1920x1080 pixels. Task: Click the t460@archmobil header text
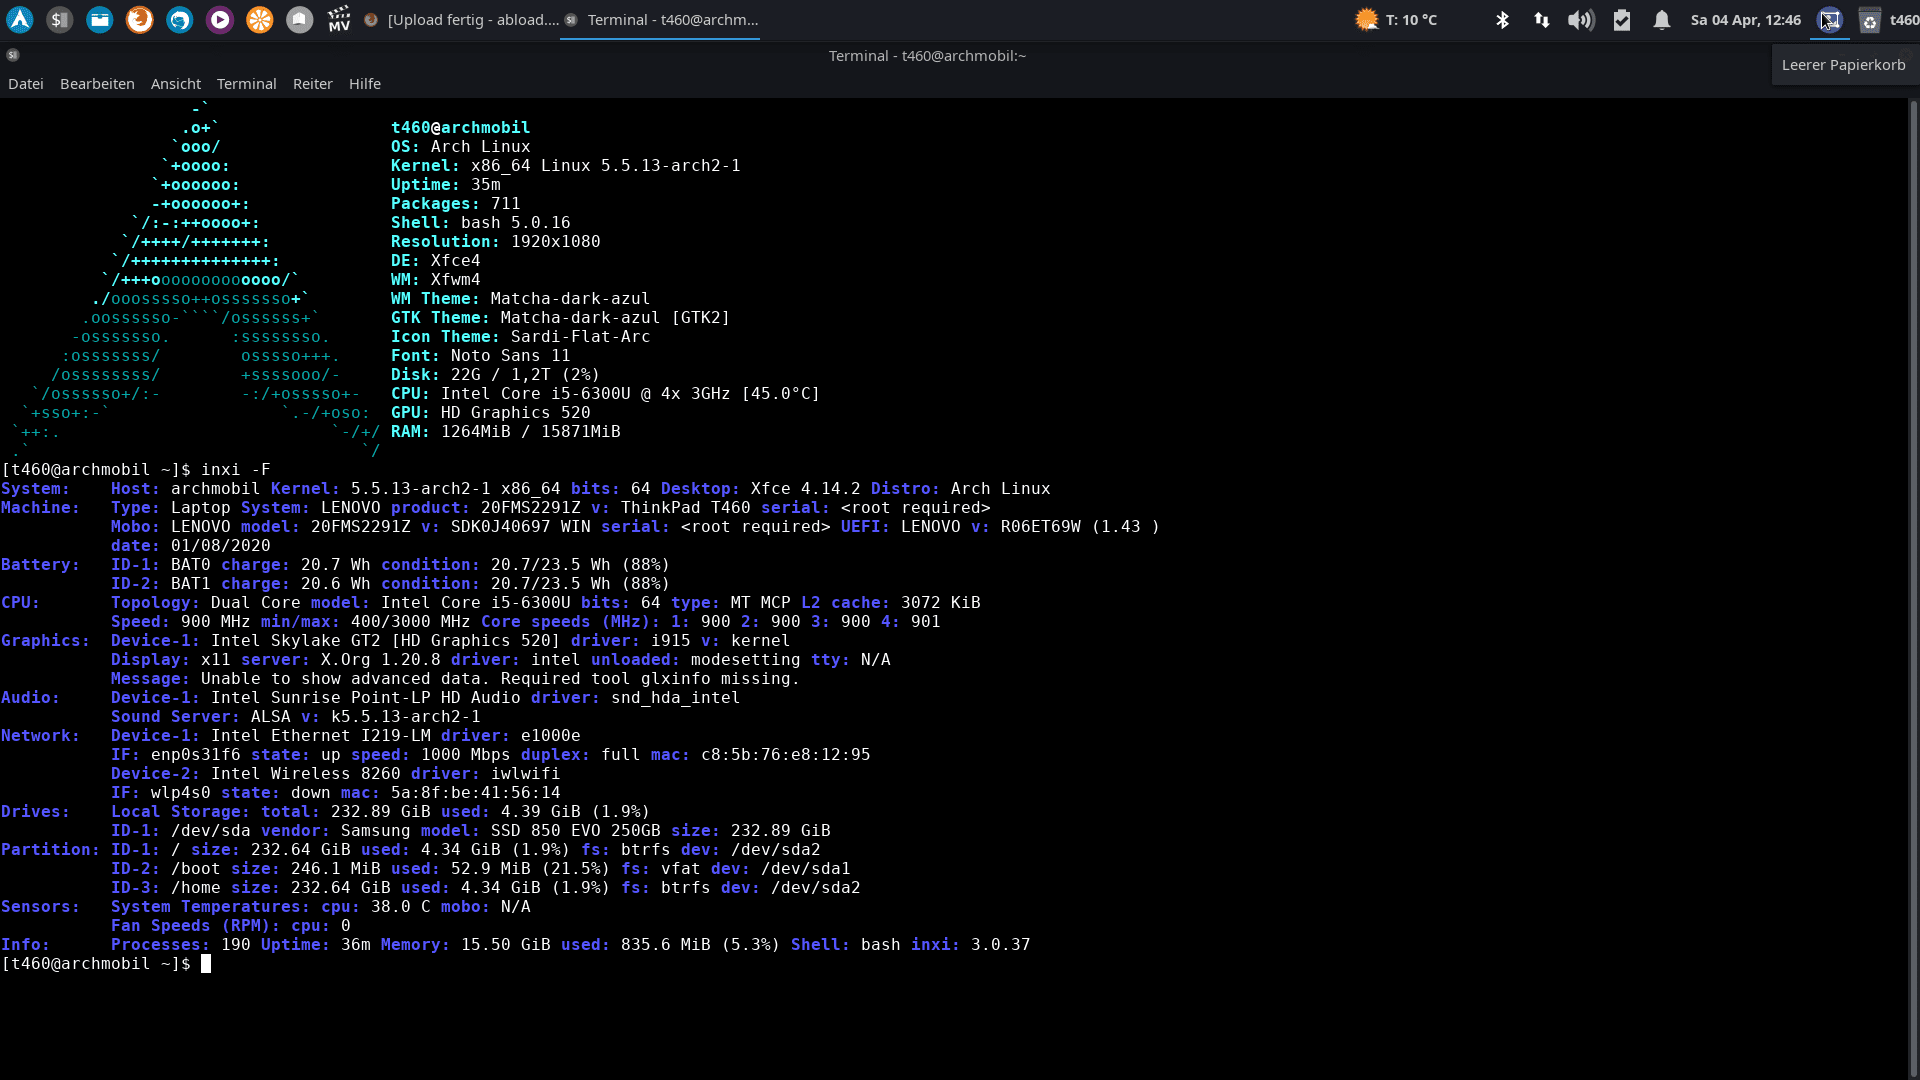[x=460, y=127]
